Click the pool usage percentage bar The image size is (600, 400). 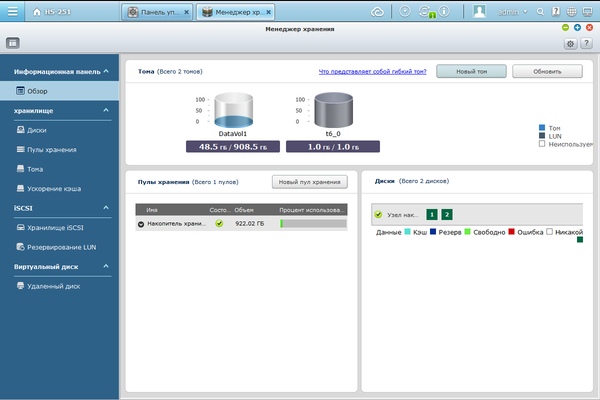pyautogui.click(x=313, y=224)
